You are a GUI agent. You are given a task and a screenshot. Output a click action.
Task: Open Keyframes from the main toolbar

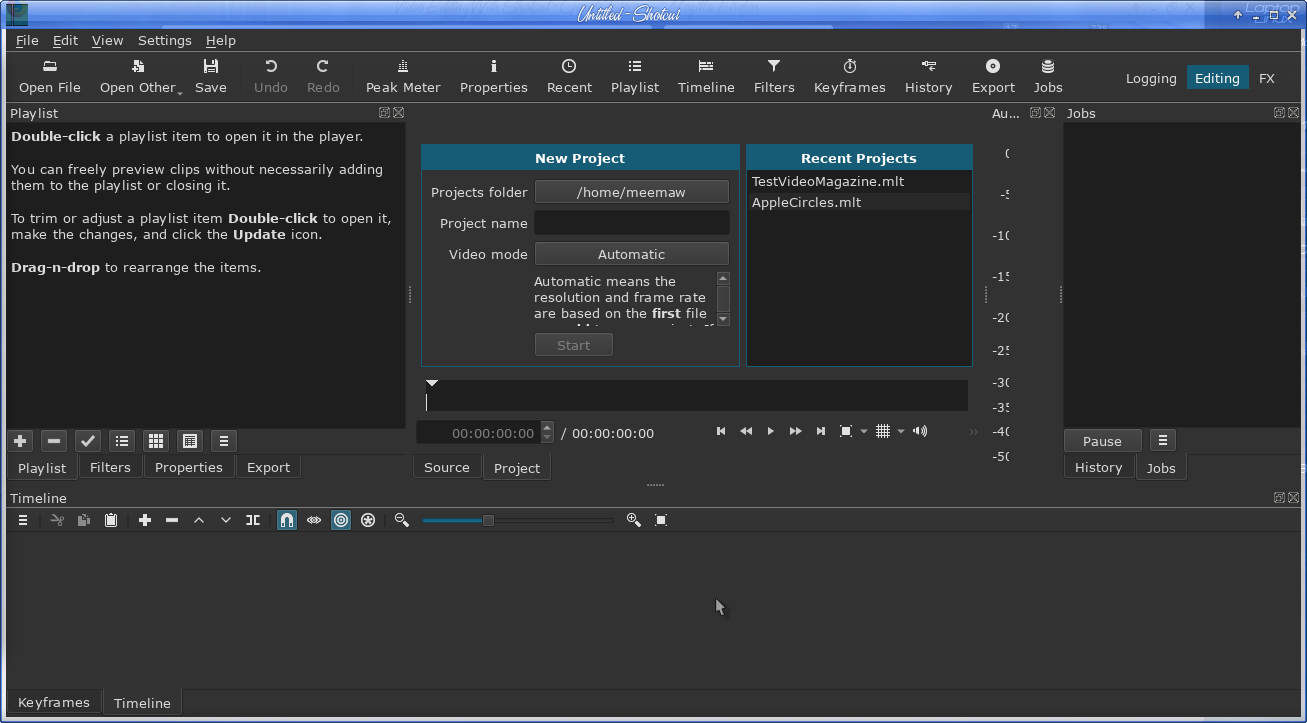point(849,76)
